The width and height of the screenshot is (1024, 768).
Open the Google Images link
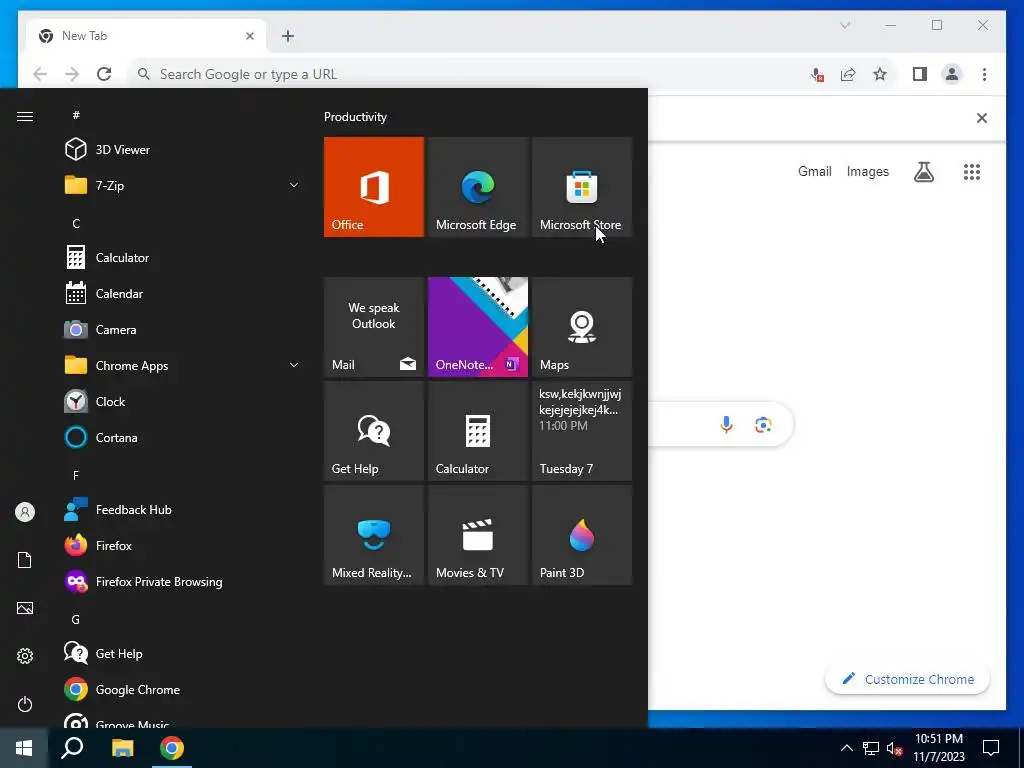tap(867, 171)
